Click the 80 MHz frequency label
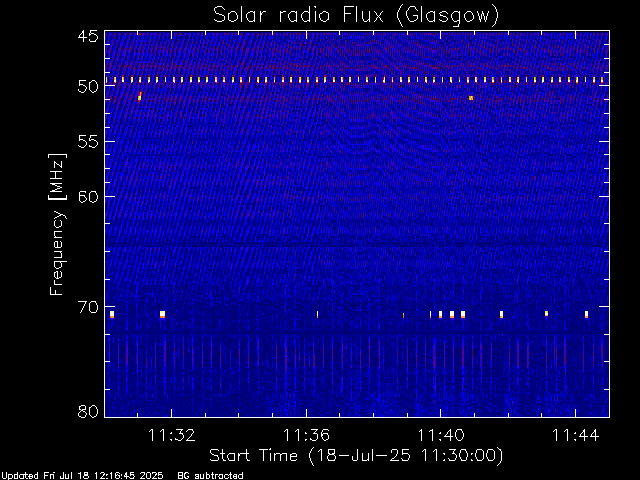Viewport: 640px width, 480px height. pyautogui.click(x=88, y=411)
